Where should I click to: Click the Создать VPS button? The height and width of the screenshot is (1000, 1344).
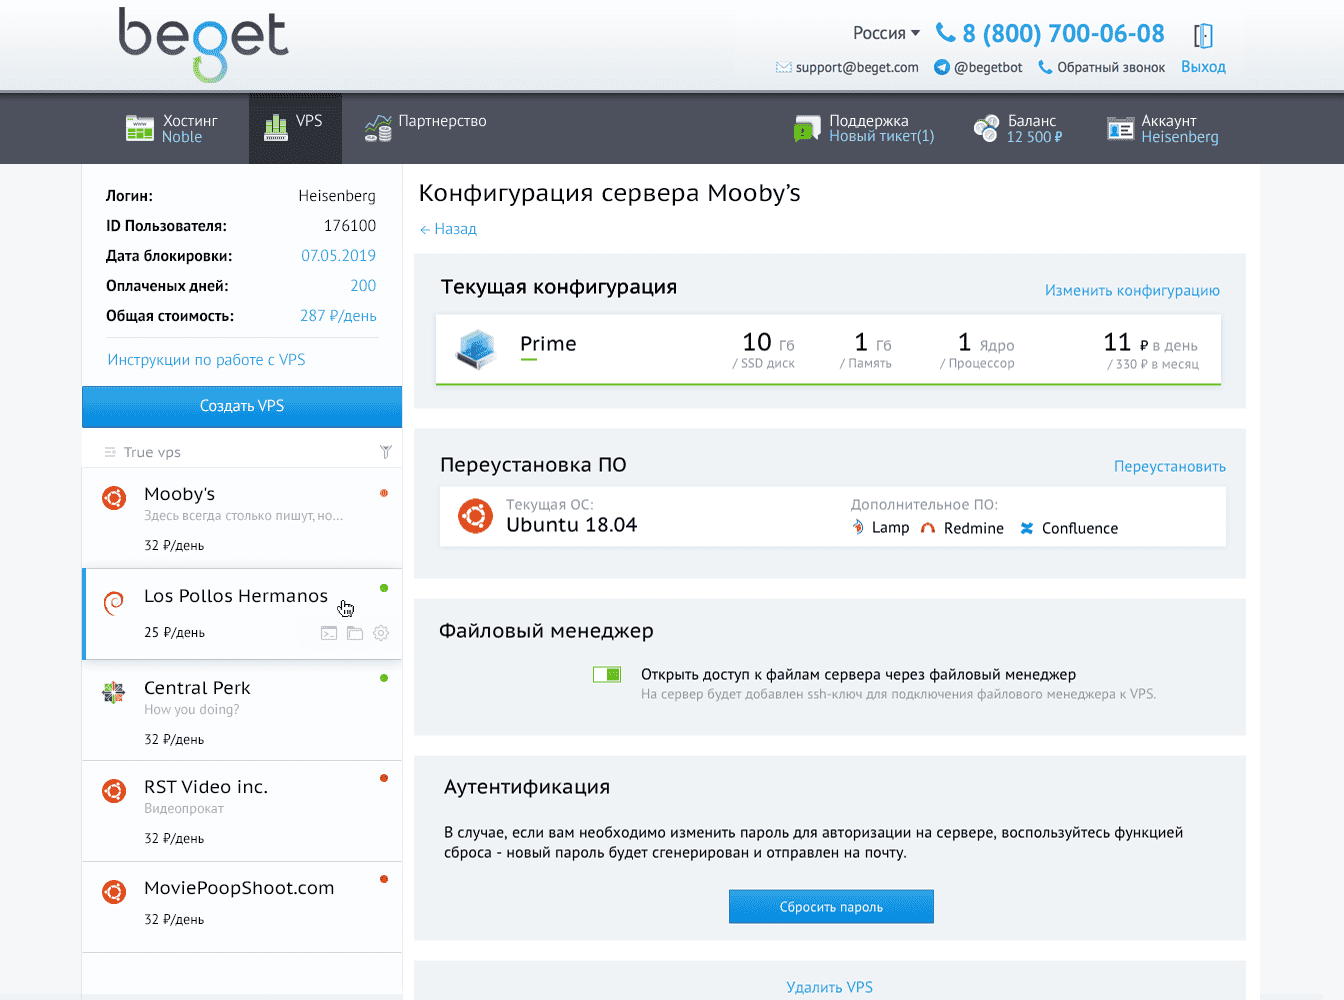pyautogui.click(x=242, y=406)
